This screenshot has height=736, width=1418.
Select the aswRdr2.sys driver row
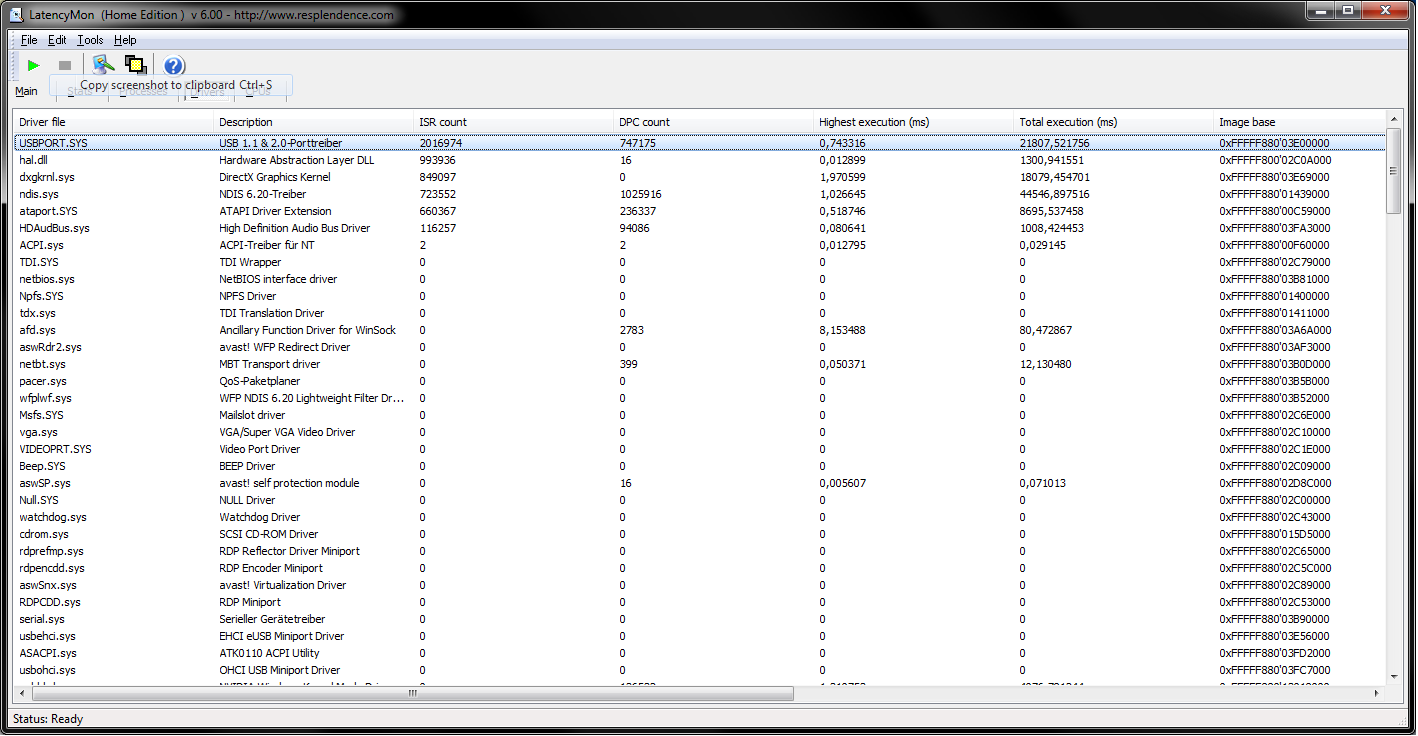(x=700, y=347)
